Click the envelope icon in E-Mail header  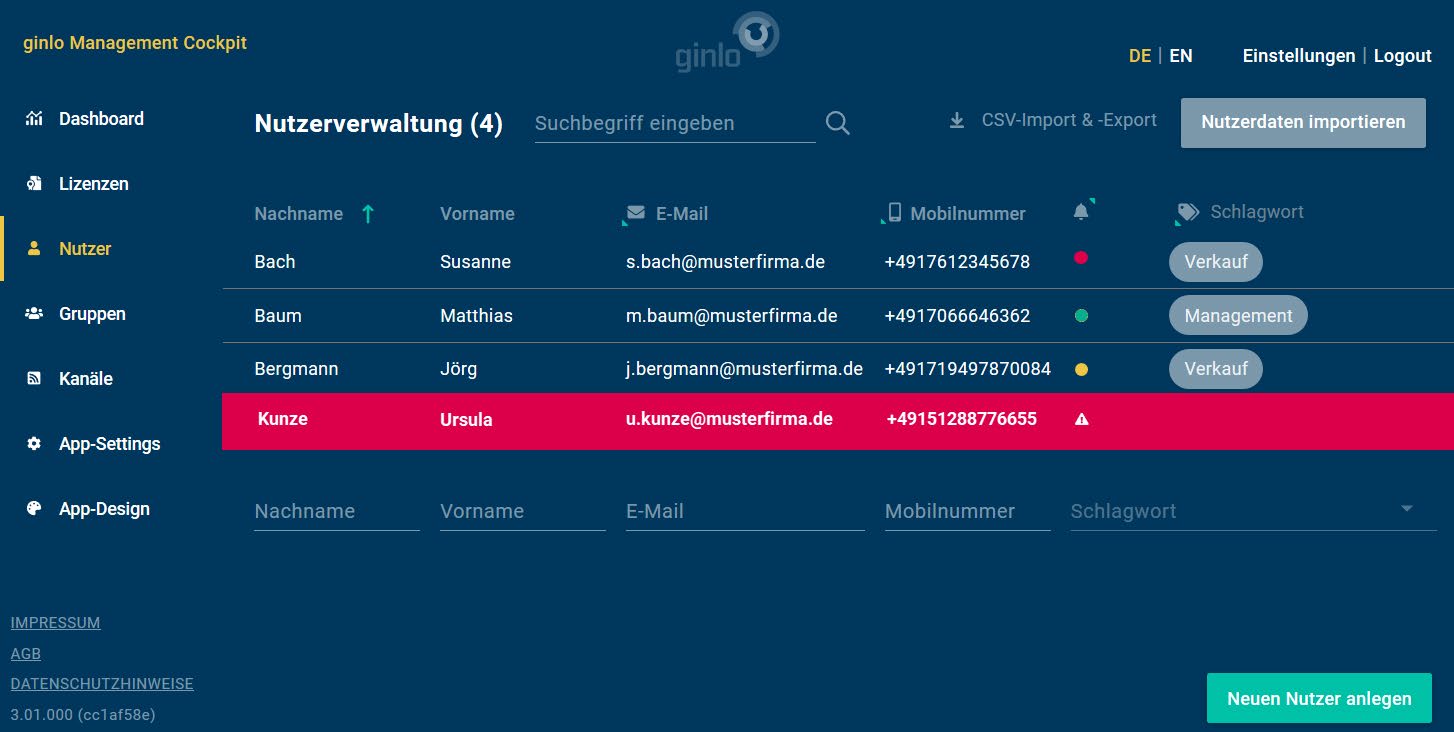[635, 213]
